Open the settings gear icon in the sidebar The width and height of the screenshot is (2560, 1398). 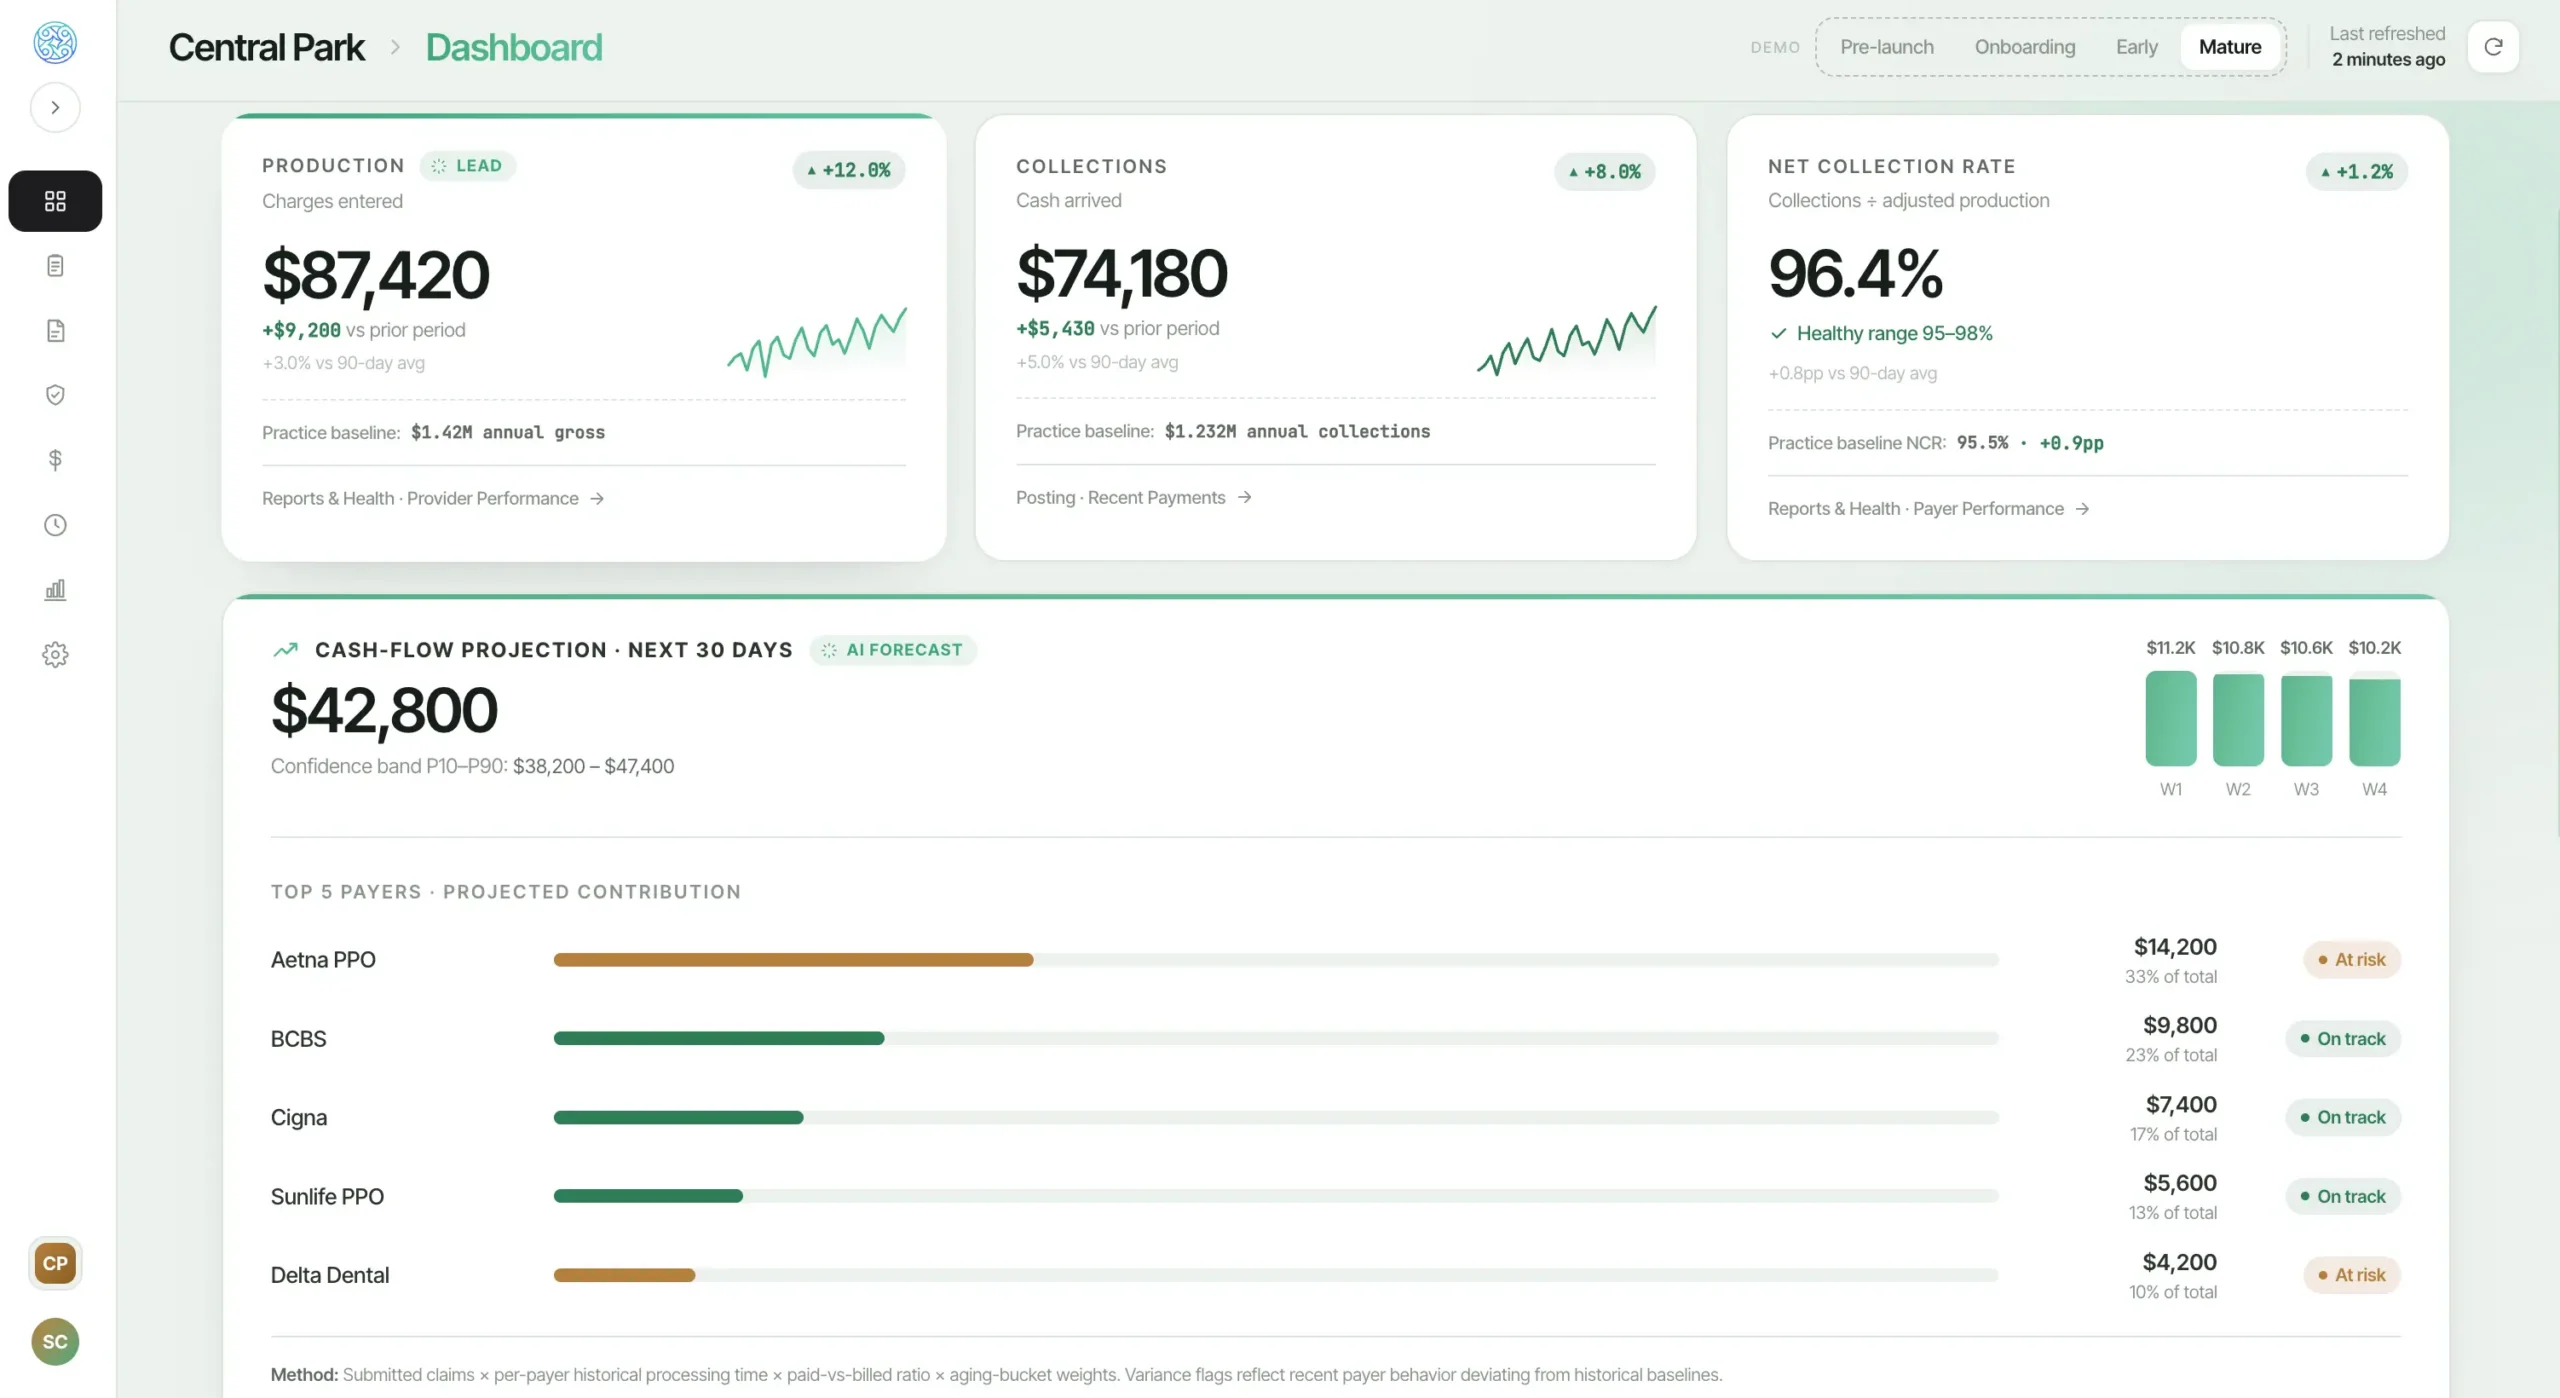(x=55, y=655)
